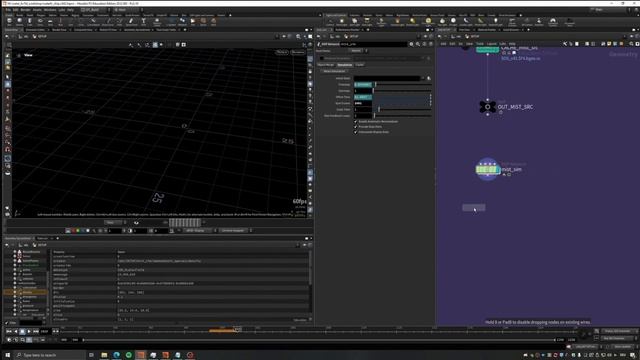Open File Explorer from taskbar

pyautogui.click(x=104, y=355)
